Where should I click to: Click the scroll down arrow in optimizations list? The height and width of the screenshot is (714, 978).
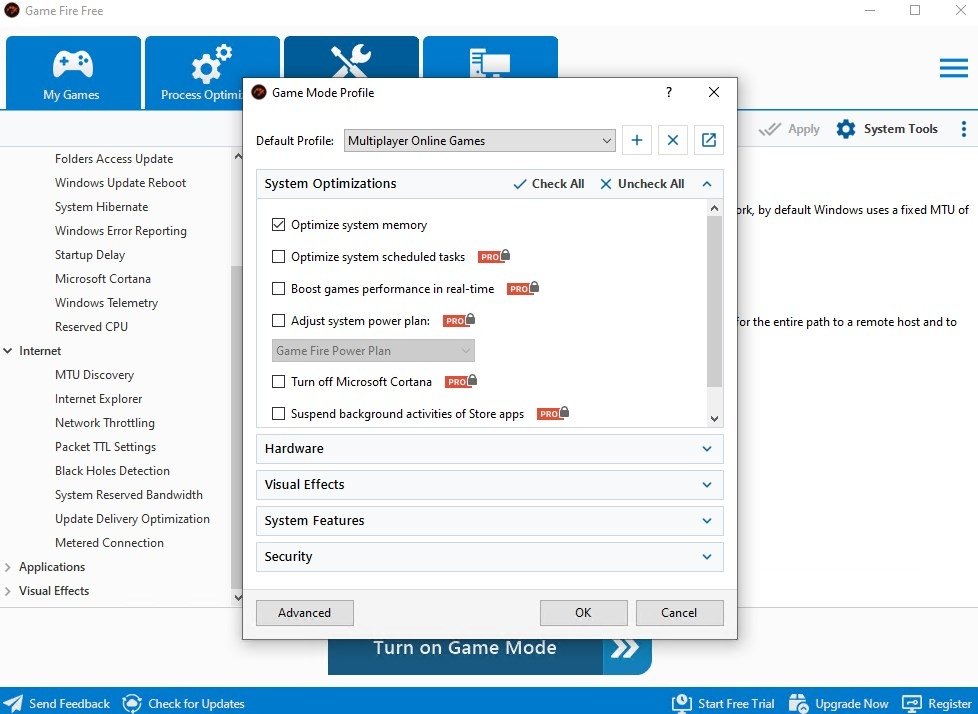(x=714, y=419)
